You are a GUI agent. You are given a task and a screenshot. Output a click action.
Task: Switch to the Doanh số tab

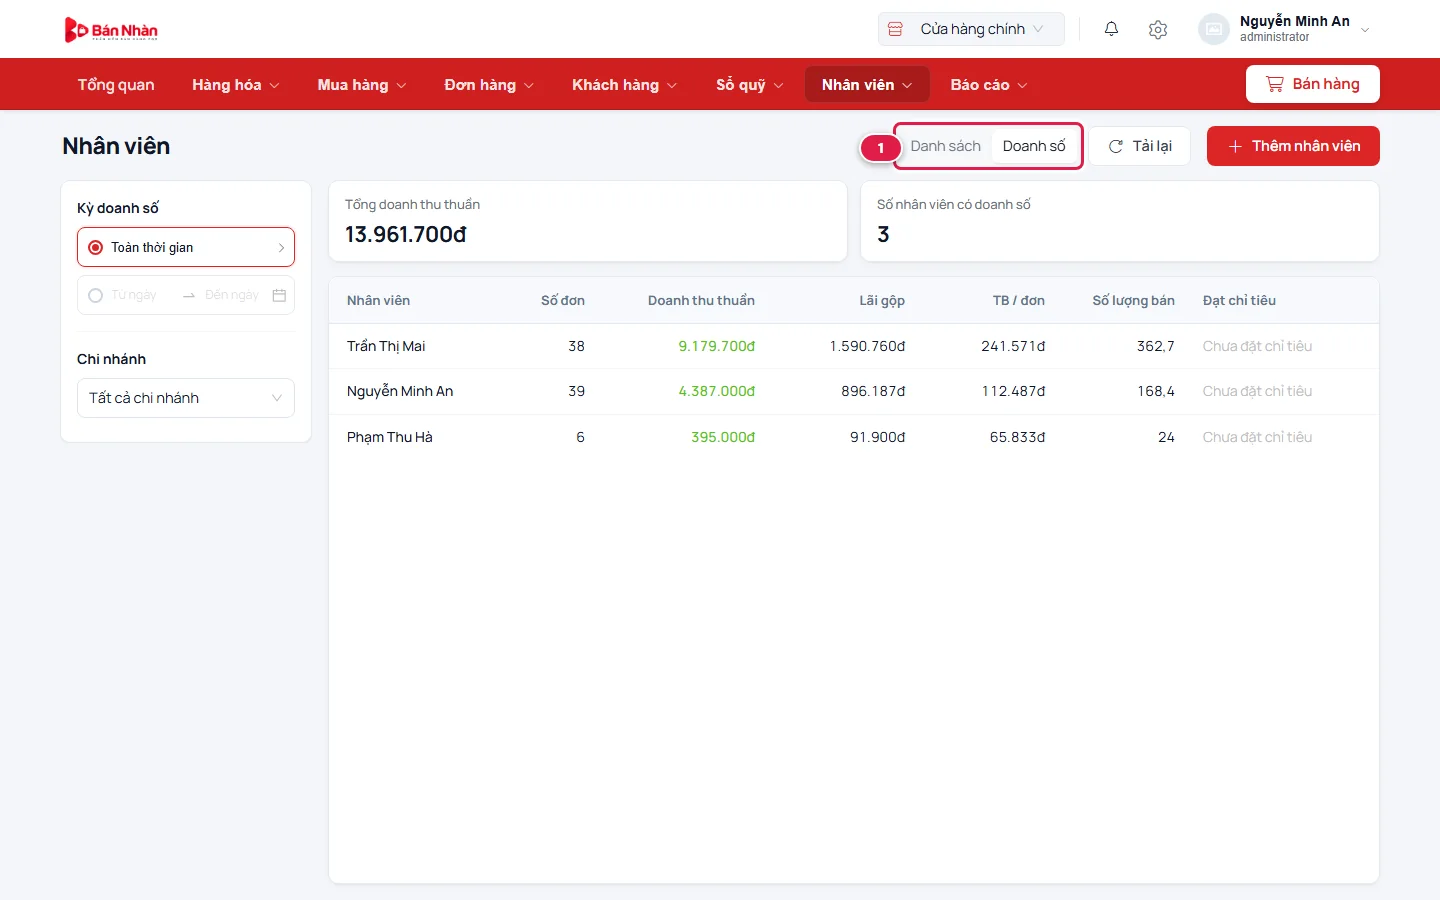(x=1034, y=146)
